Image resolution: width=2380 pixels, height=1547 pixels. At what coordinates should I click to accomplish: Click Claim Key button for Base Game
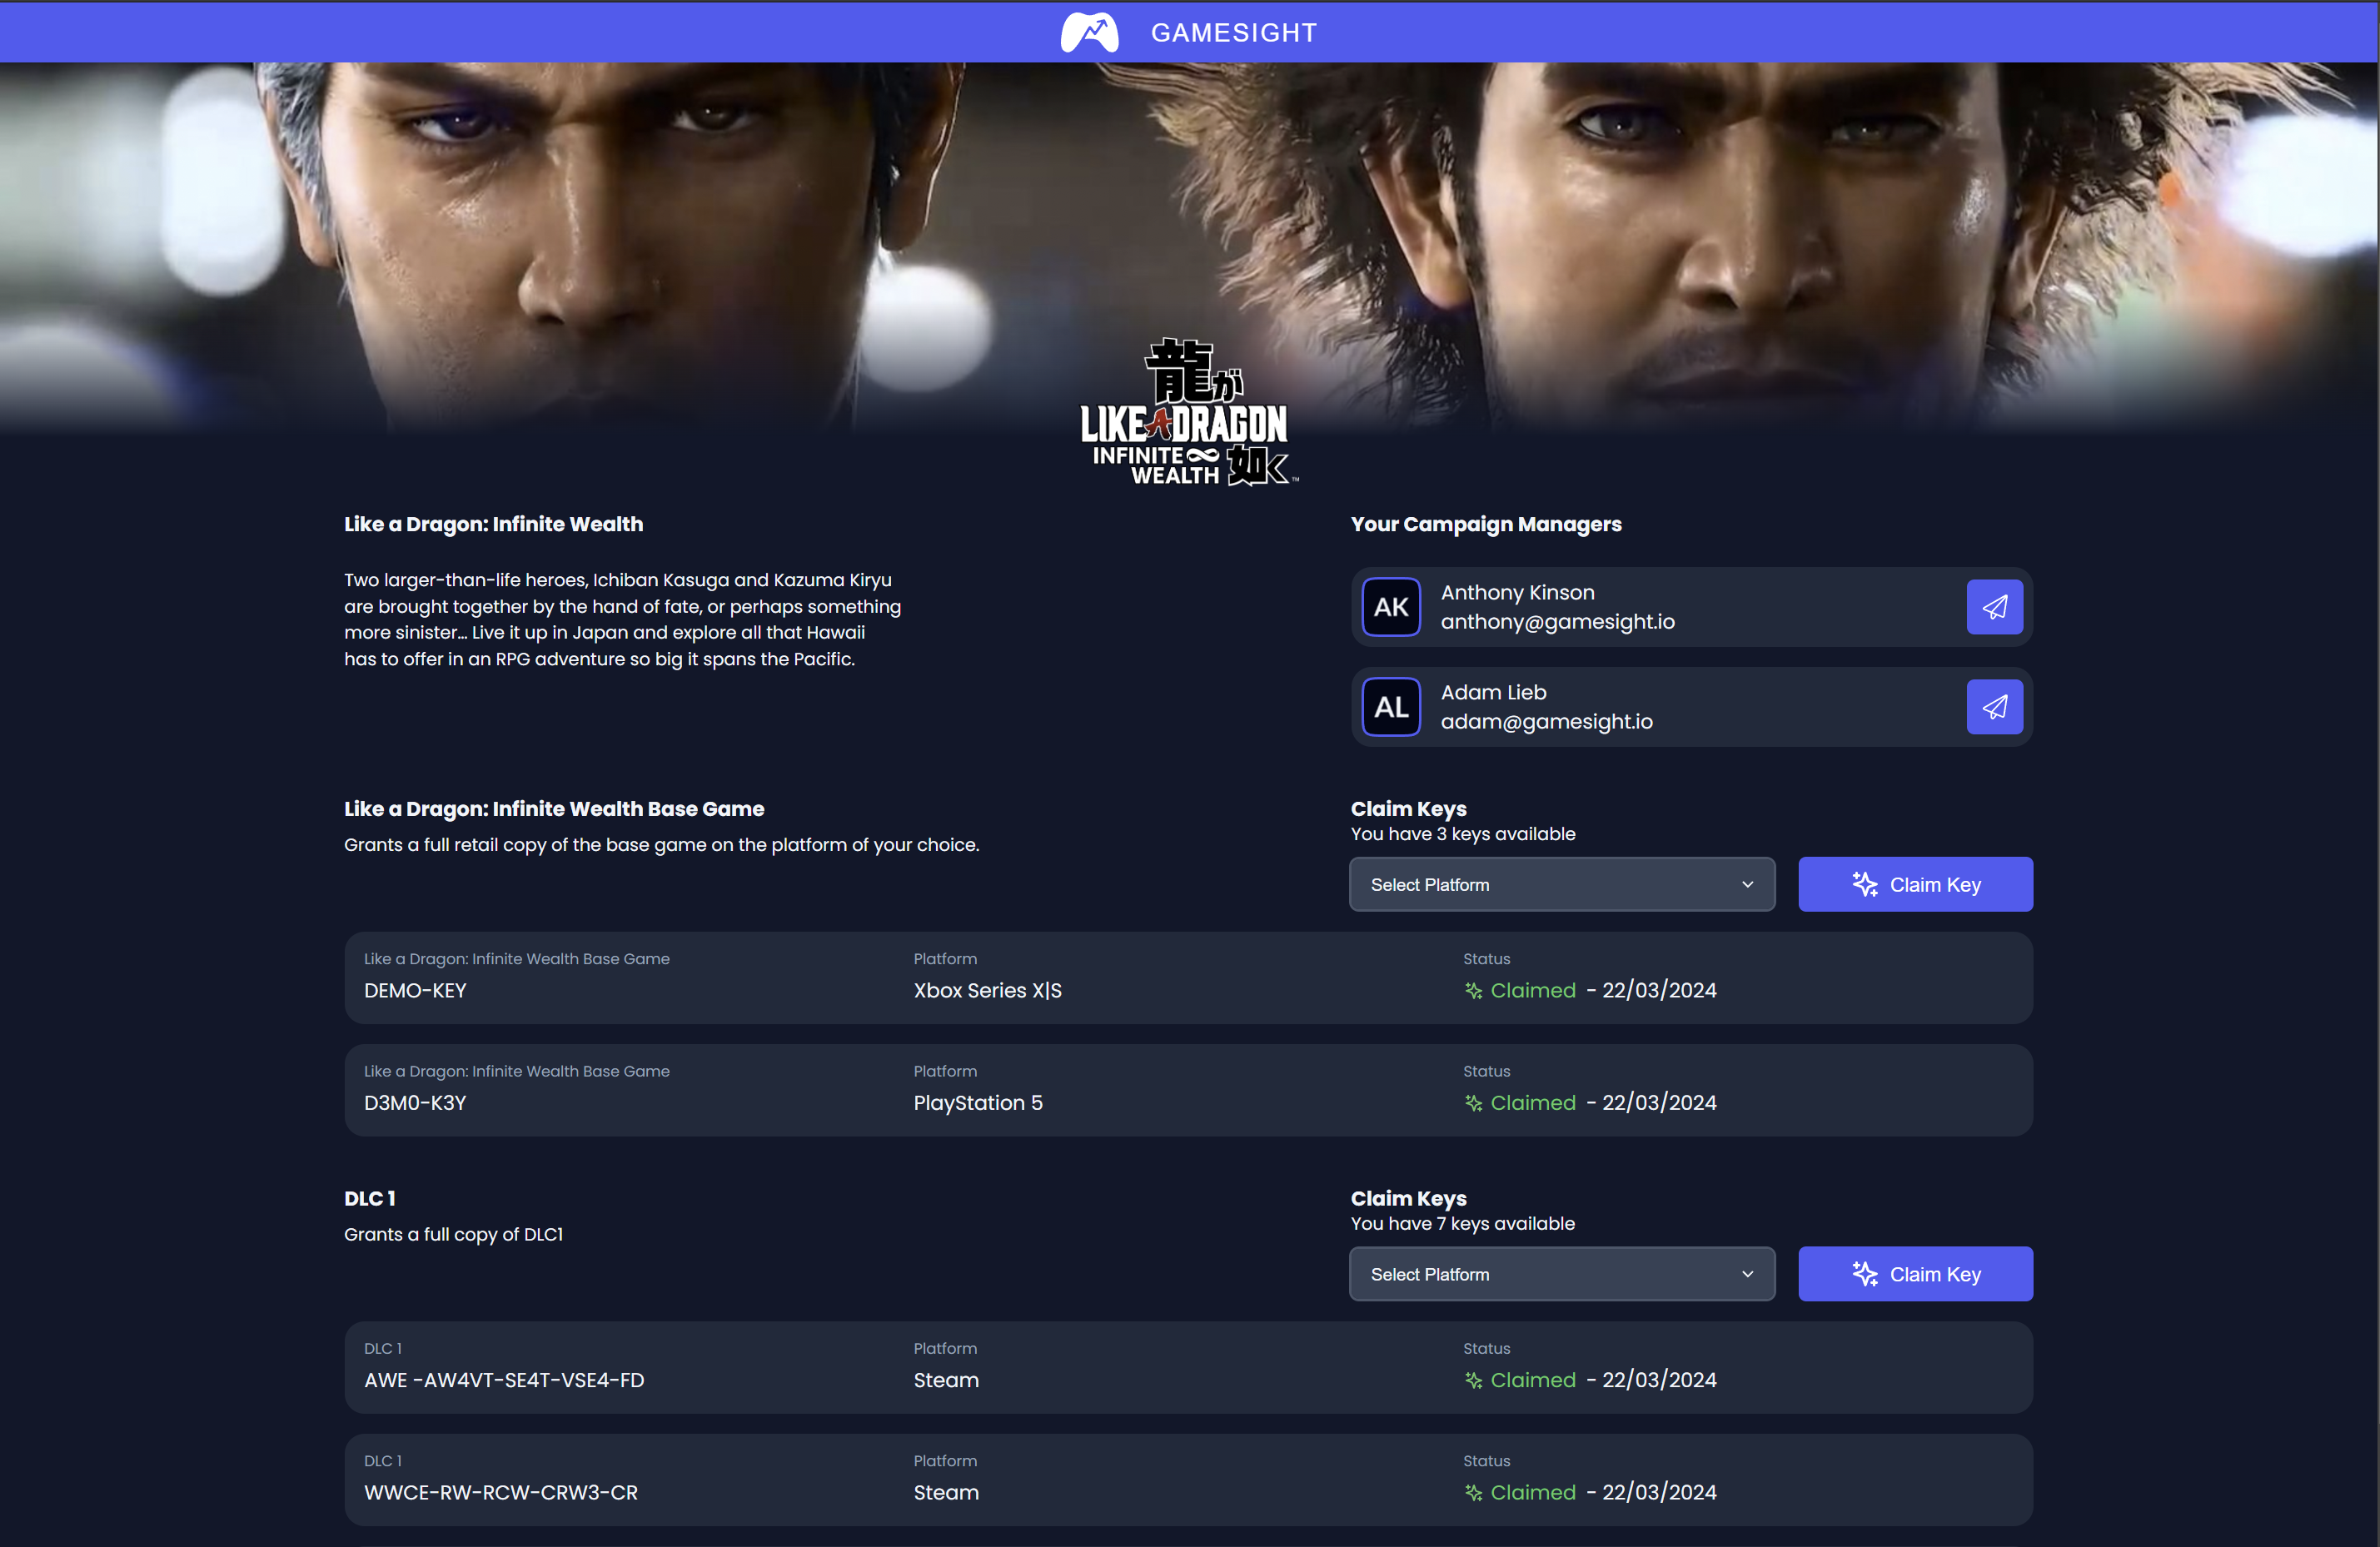pos(1915,884)
